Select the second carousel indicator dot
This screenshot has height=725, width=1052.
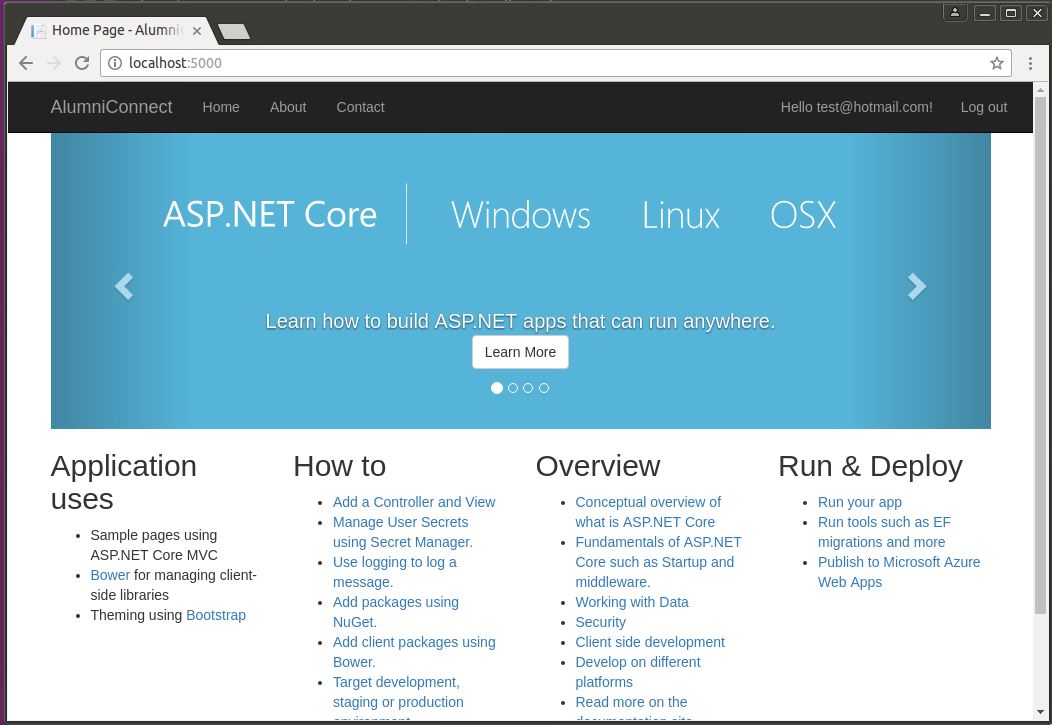513,388
